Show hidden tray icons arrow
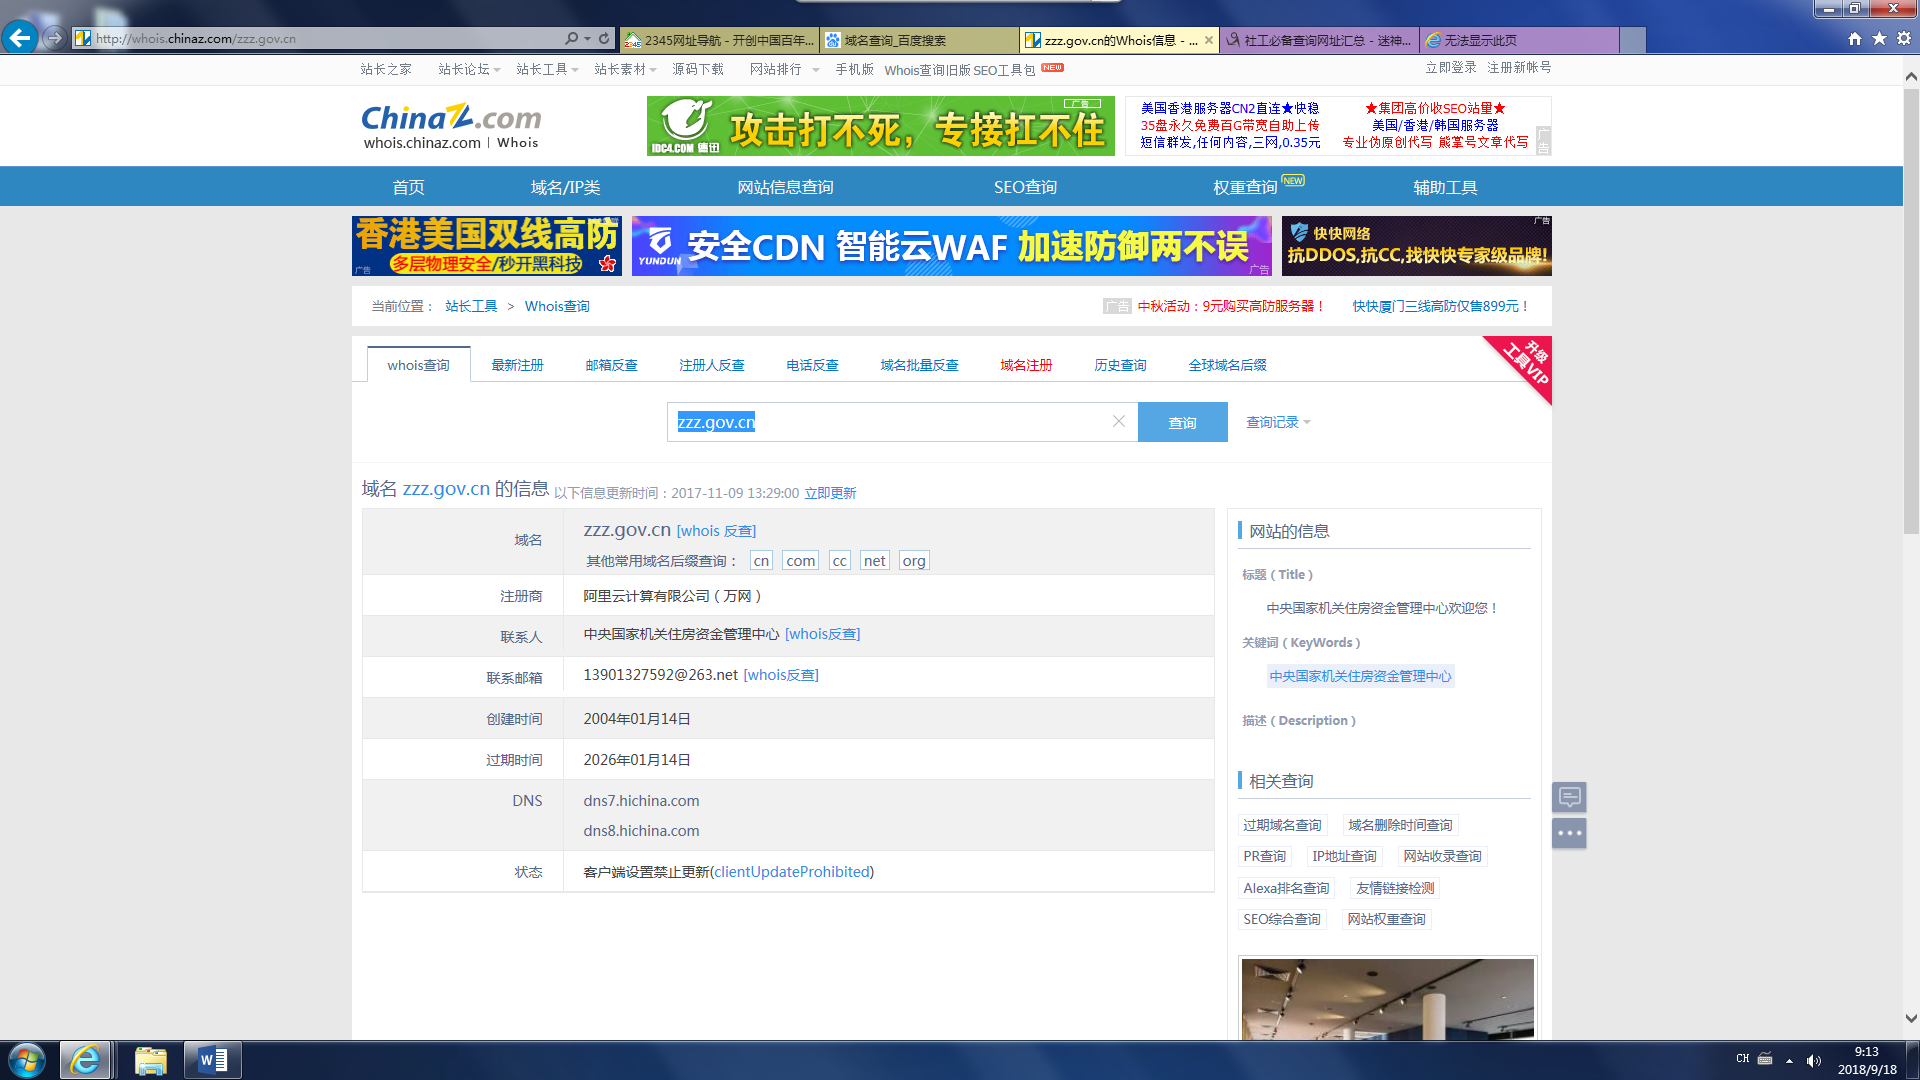The height and width of the screenshot is (1080, 1920). (x=1789, y=1060)
